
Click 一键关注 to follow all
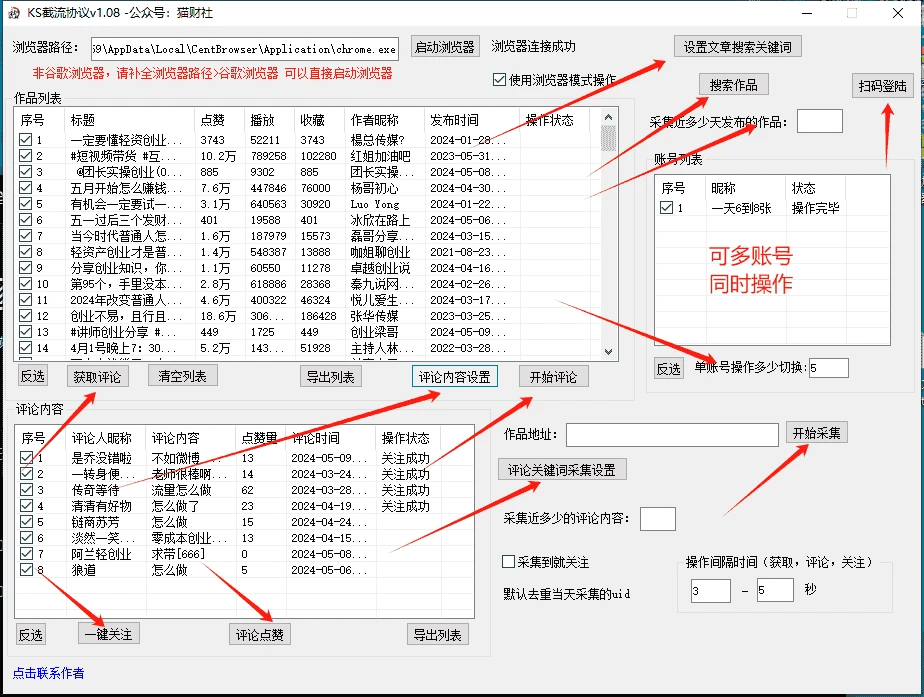108,633
